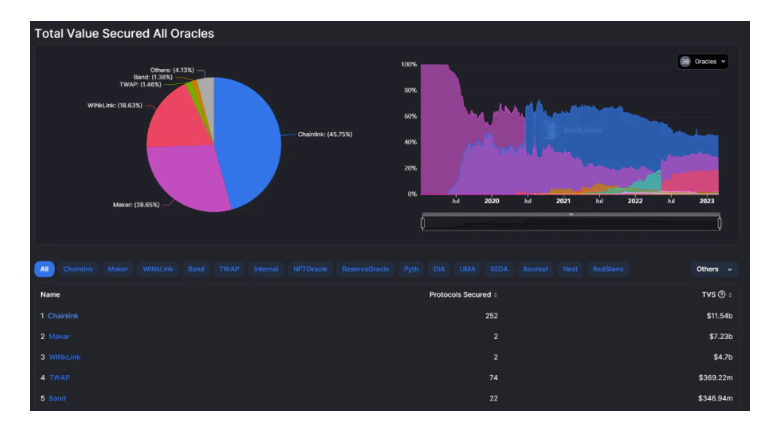Click the Chainlink (45.75%) pie label

click(325, 134)
